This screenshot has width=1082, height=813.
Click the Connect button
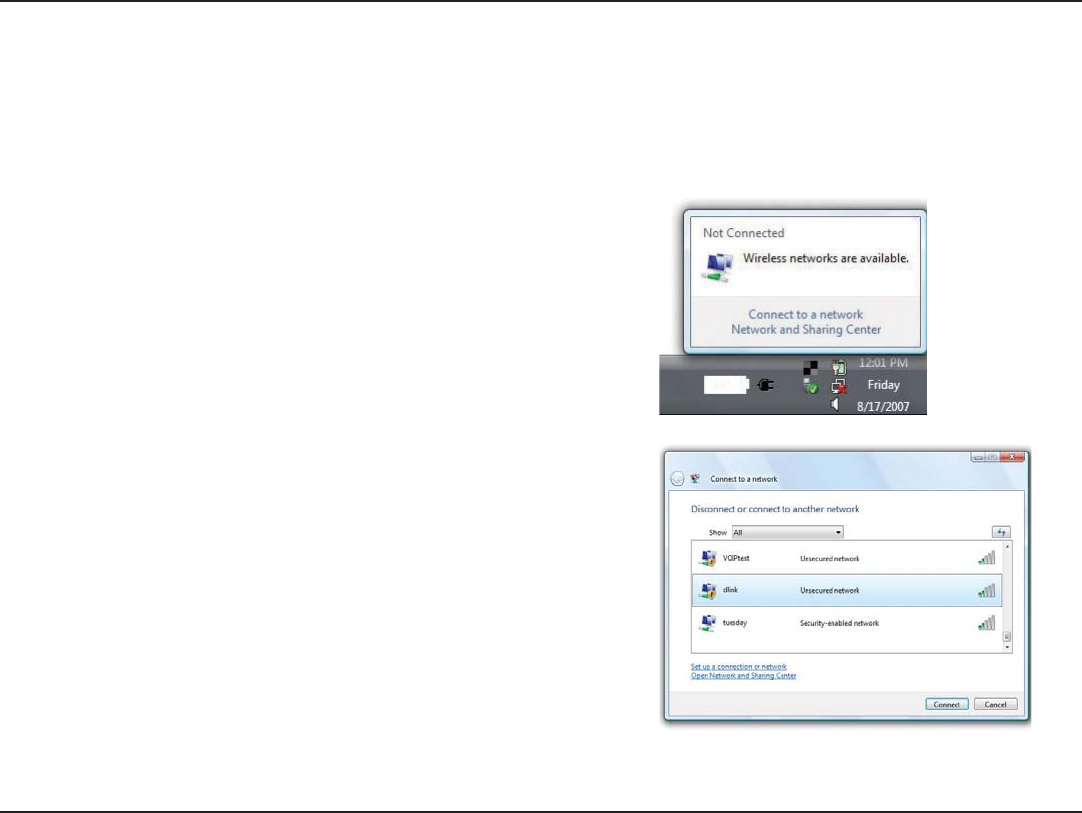pyautogui.click(x=947, y=705)
